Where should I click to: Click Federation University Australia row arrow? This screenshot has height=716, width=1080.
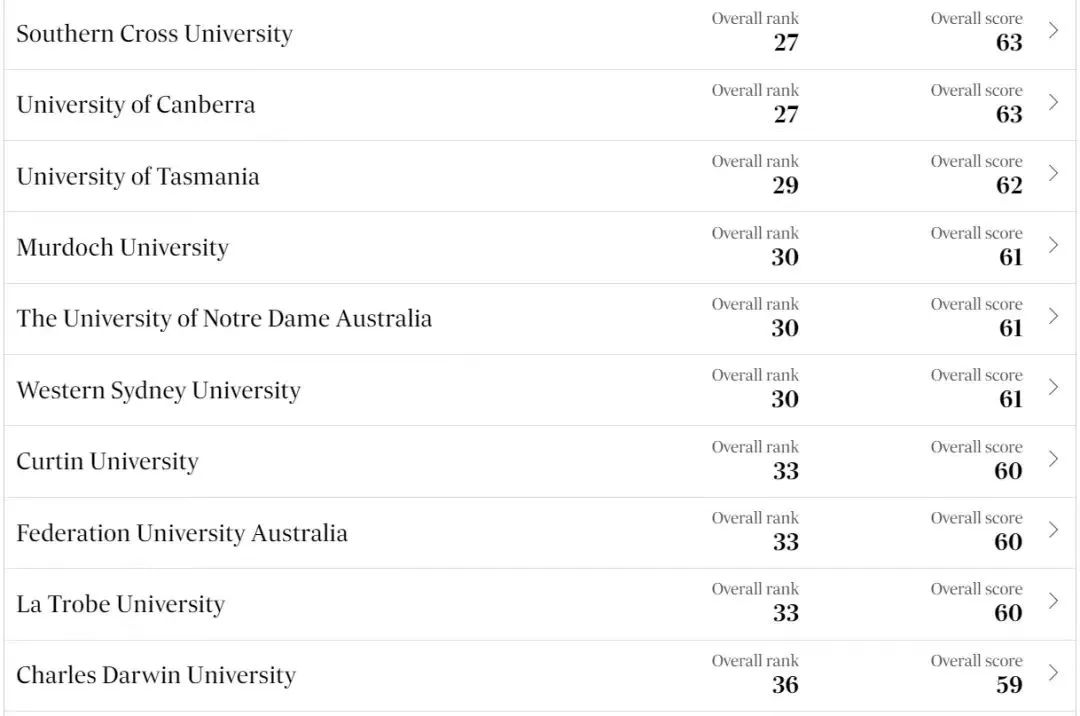point(1053,530)
